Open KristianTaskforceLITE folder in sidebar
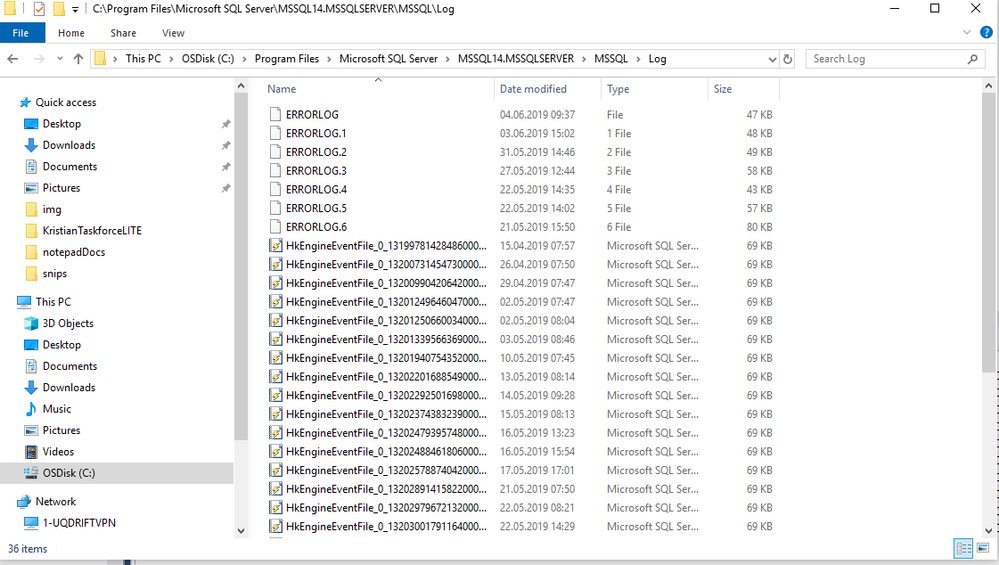Screen dimensions: 999x565 click(92, 231)
